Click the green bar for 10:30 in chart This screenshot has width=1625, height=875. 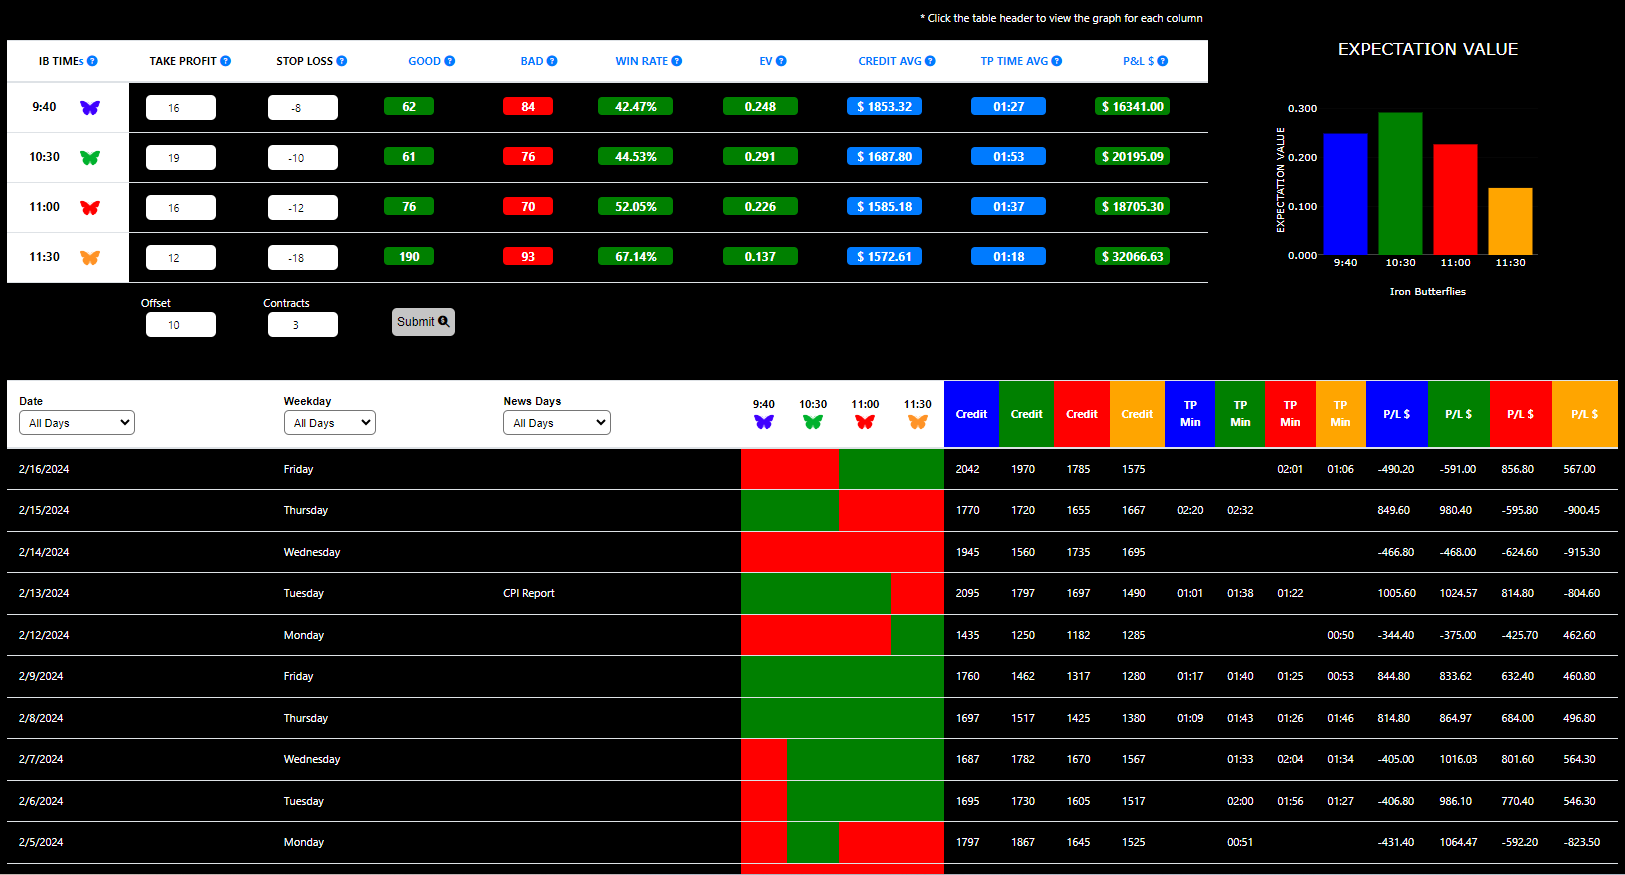[x=1400, y=184]
